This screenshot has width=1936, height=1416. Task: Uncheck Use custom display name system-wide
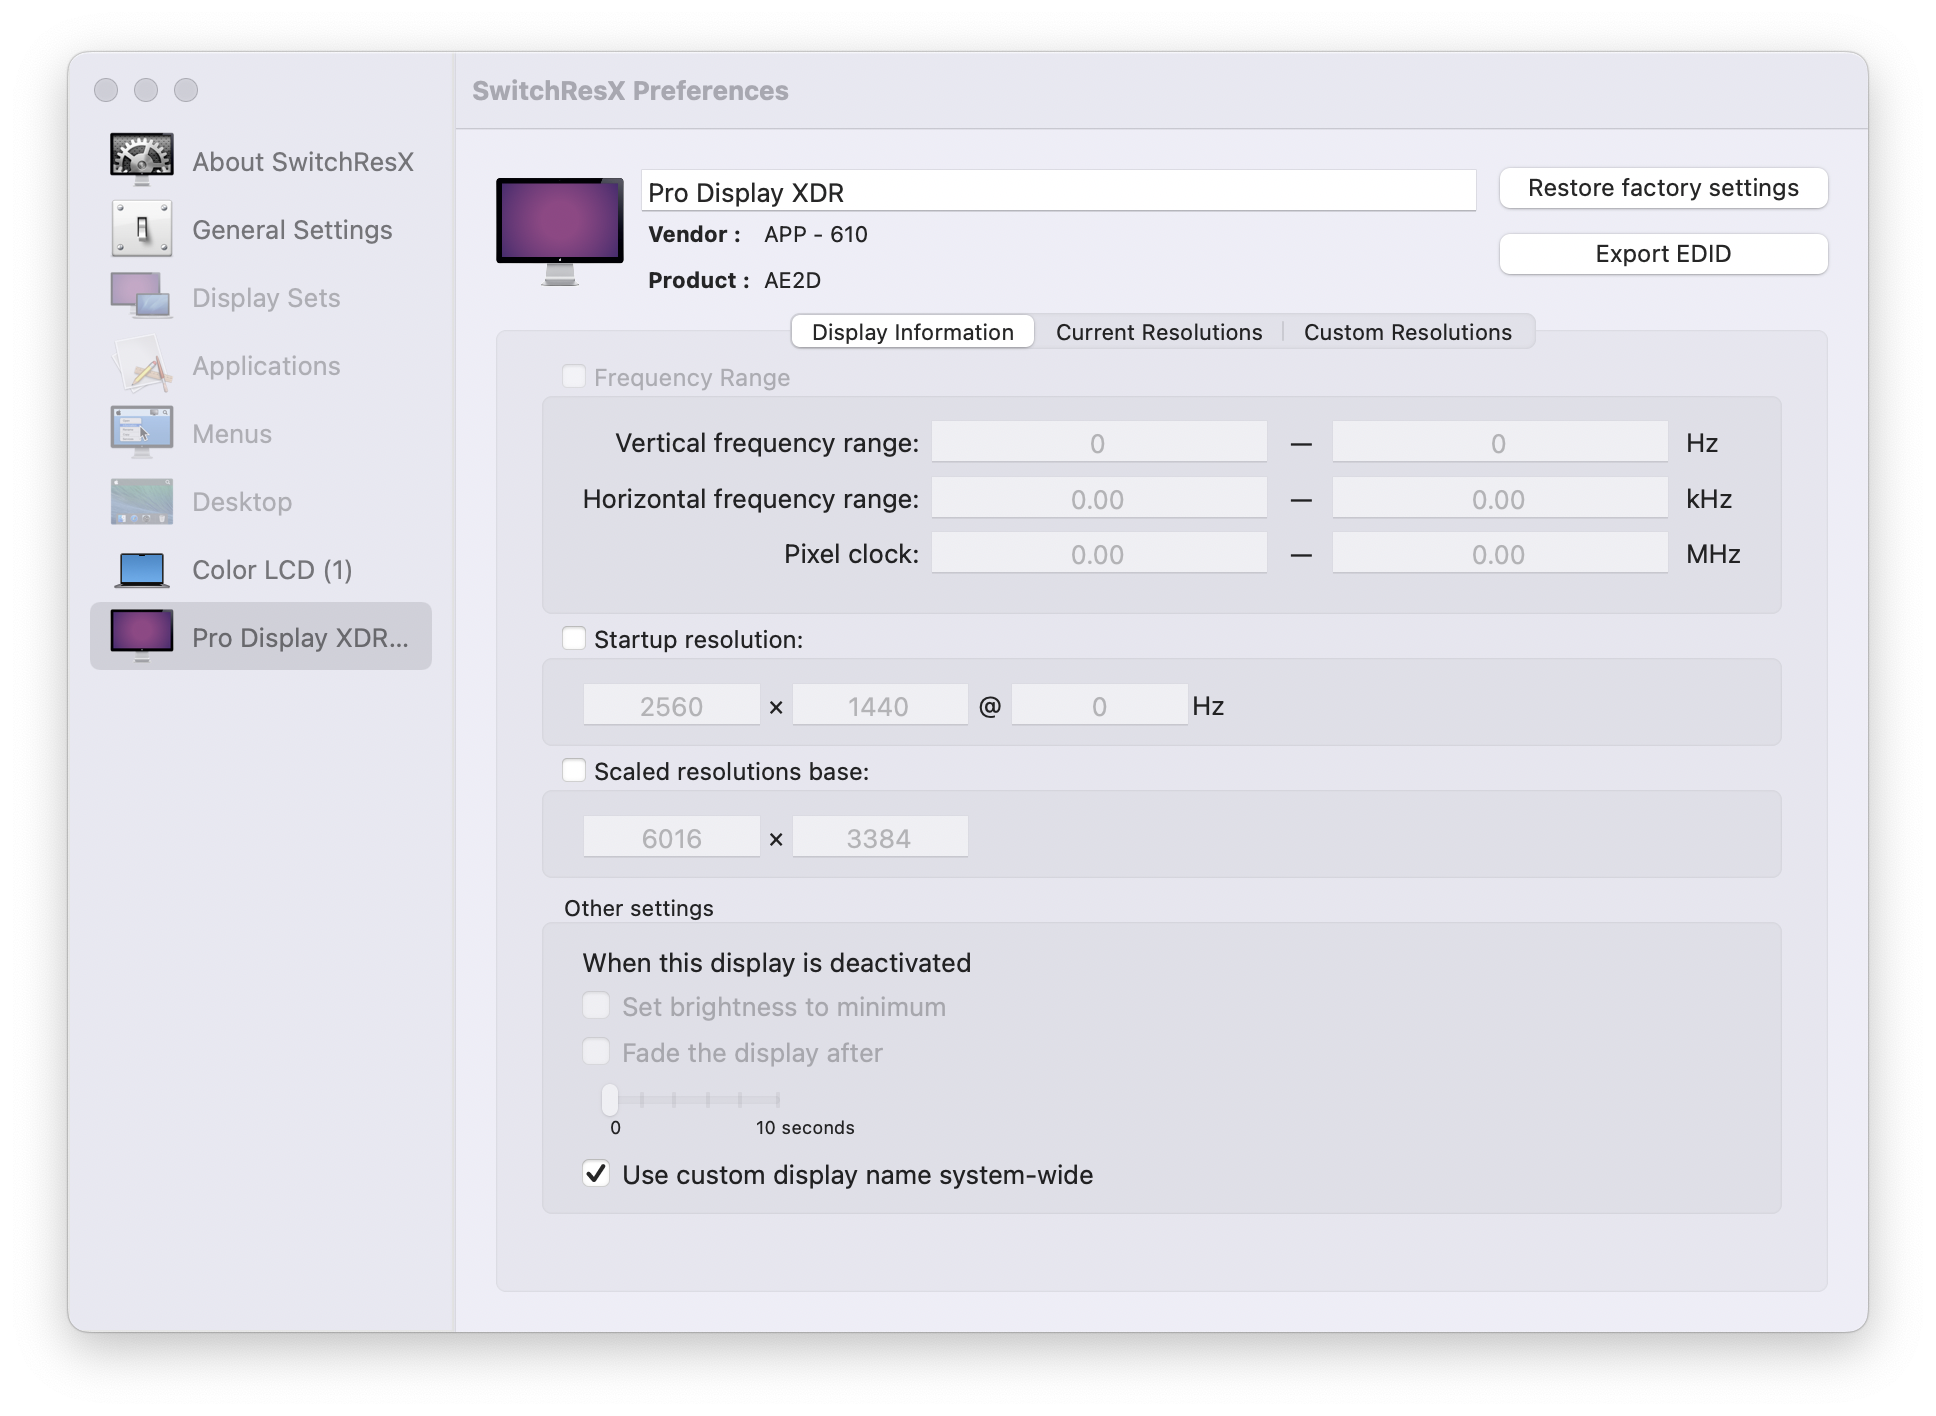[596, 1174]
